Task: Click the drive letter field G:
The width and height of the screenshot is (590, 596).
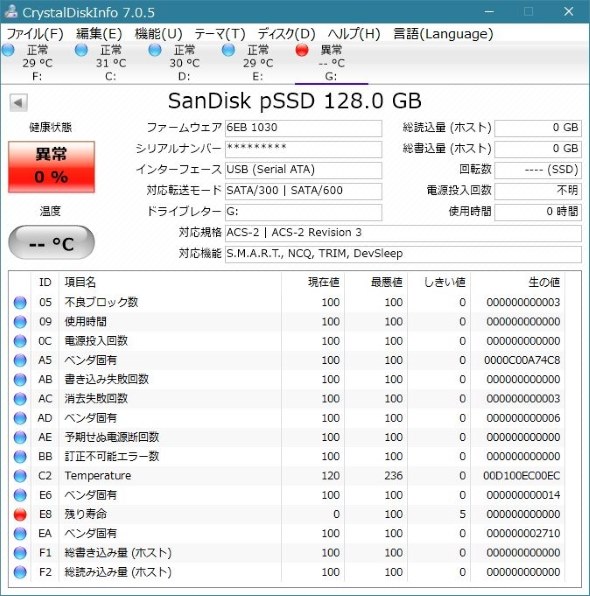Action: (303, 212)
